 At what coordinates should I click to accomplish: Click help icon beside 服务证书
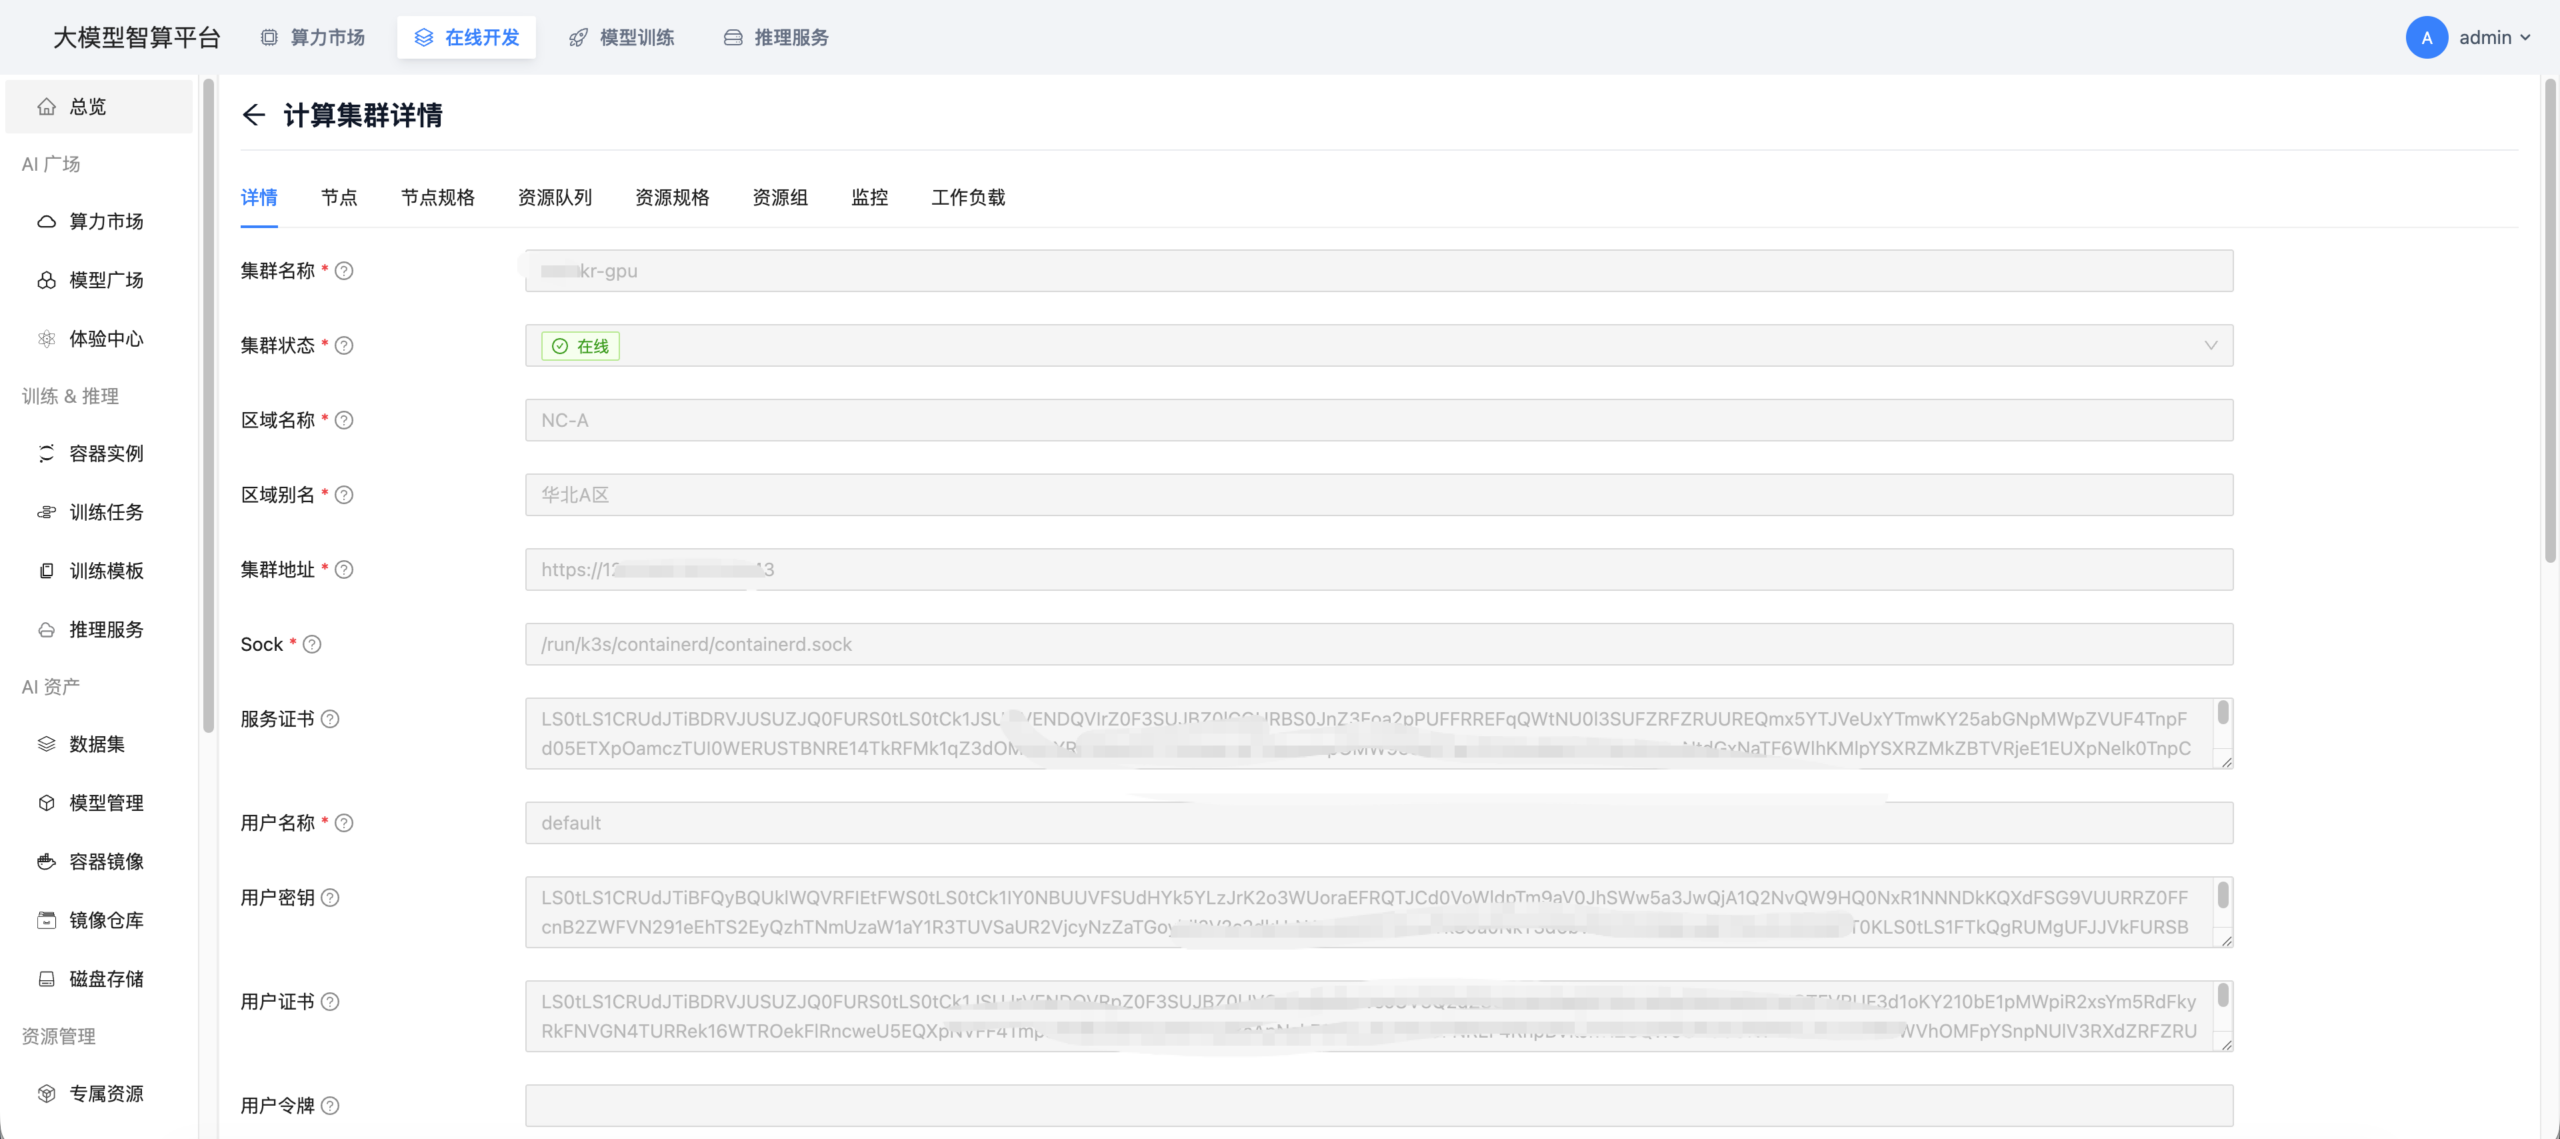pyautogui.click(x=330, y=719)
